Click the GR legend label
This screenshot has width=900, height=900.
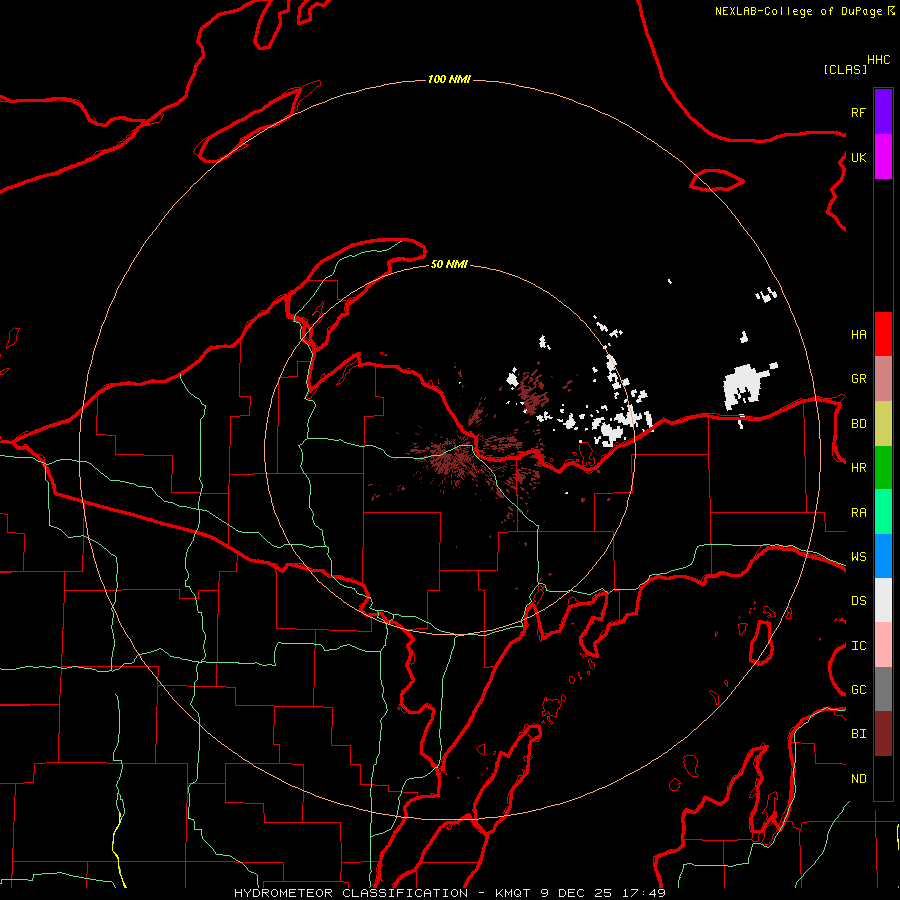tap(859, 379)
